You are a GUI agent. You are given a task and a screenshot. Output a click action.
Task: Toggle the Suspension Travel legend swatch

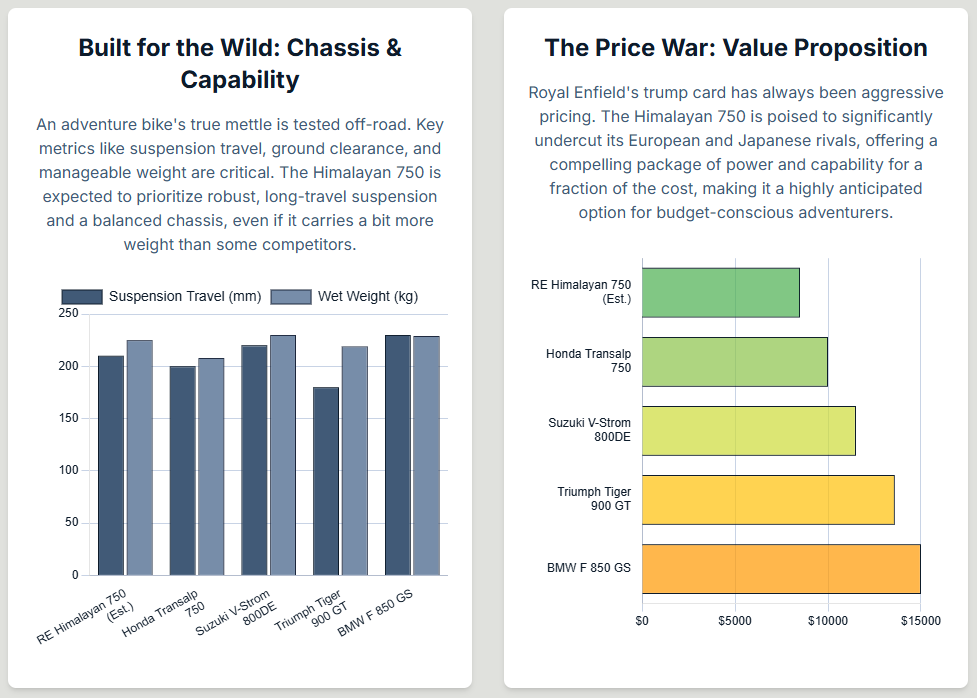coord(82,297)
